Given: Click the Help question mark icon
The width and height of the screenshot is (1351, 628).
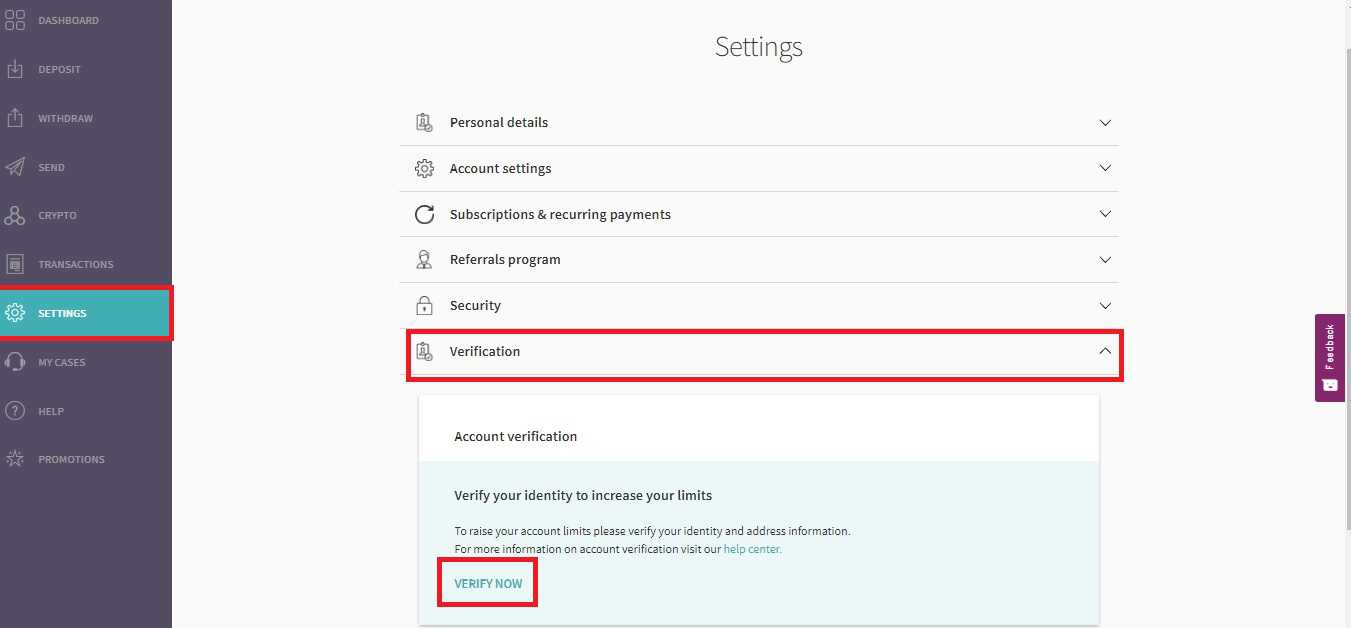Looking at the screenshot, I should point(15,411).
